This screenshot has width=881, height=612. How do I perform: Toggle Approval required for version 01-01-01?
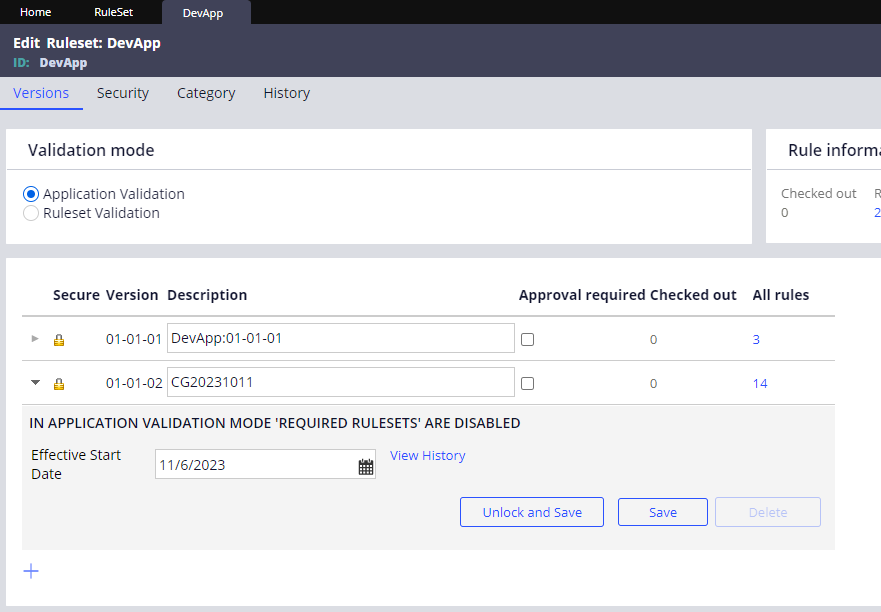point(527,340)
